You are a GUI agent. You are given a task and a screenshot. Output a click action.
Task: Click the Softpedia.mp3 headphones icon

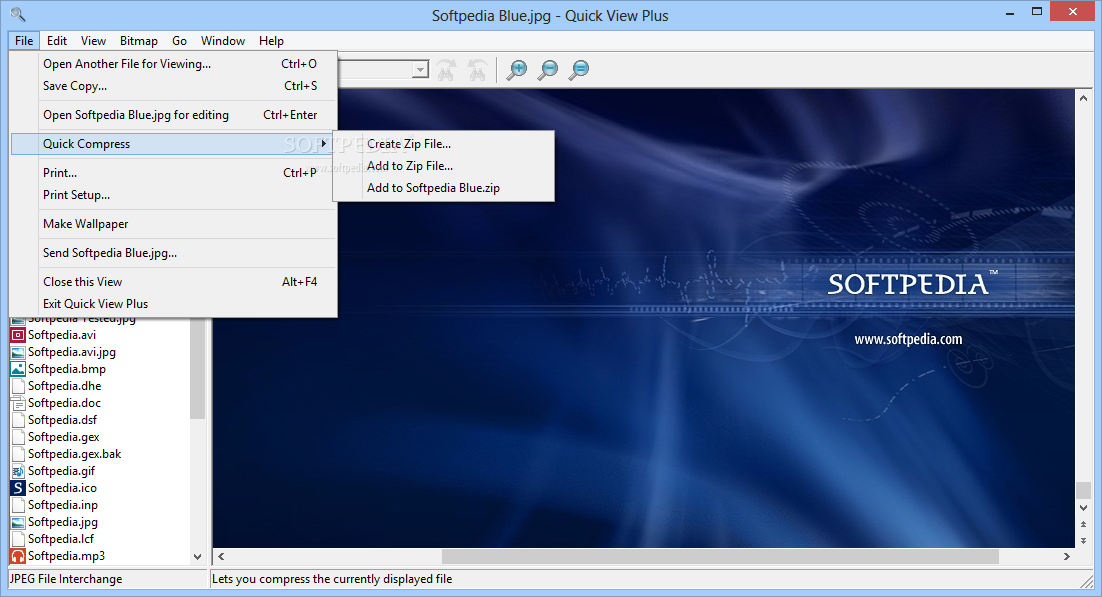click(x=18, y=556)
